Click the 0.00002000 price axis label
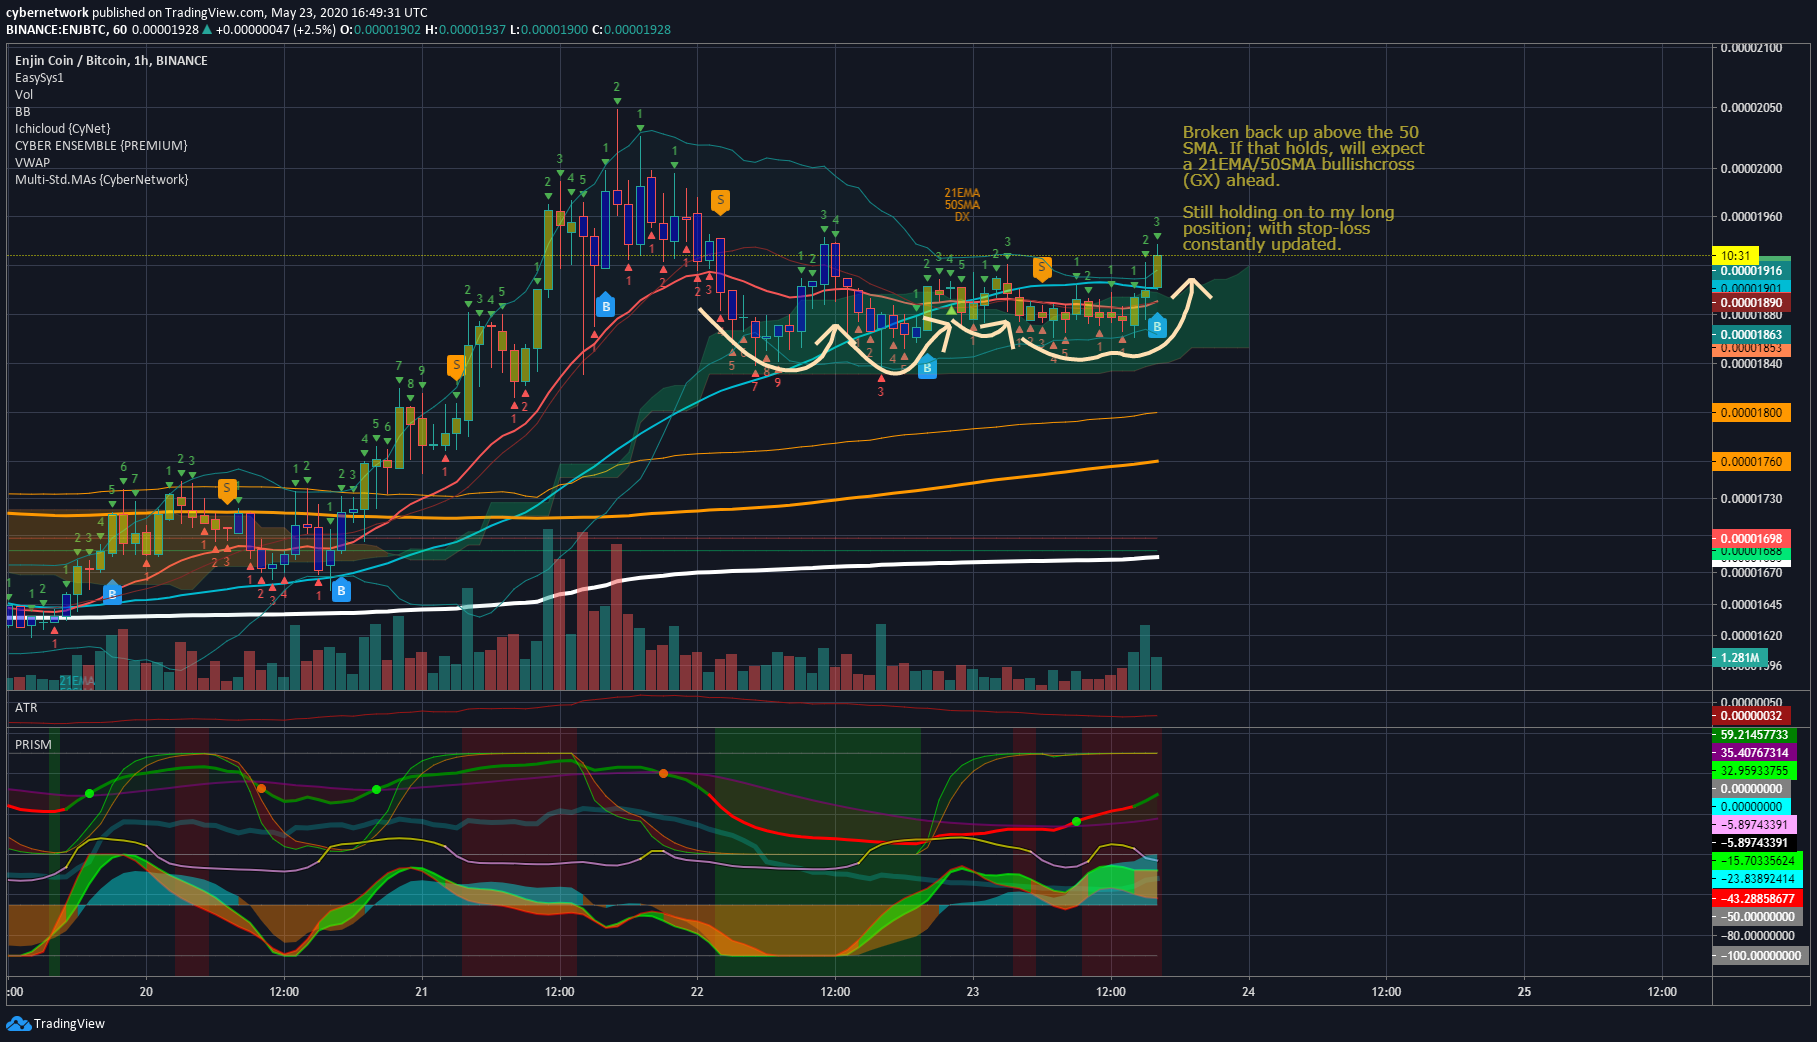 1751,168
